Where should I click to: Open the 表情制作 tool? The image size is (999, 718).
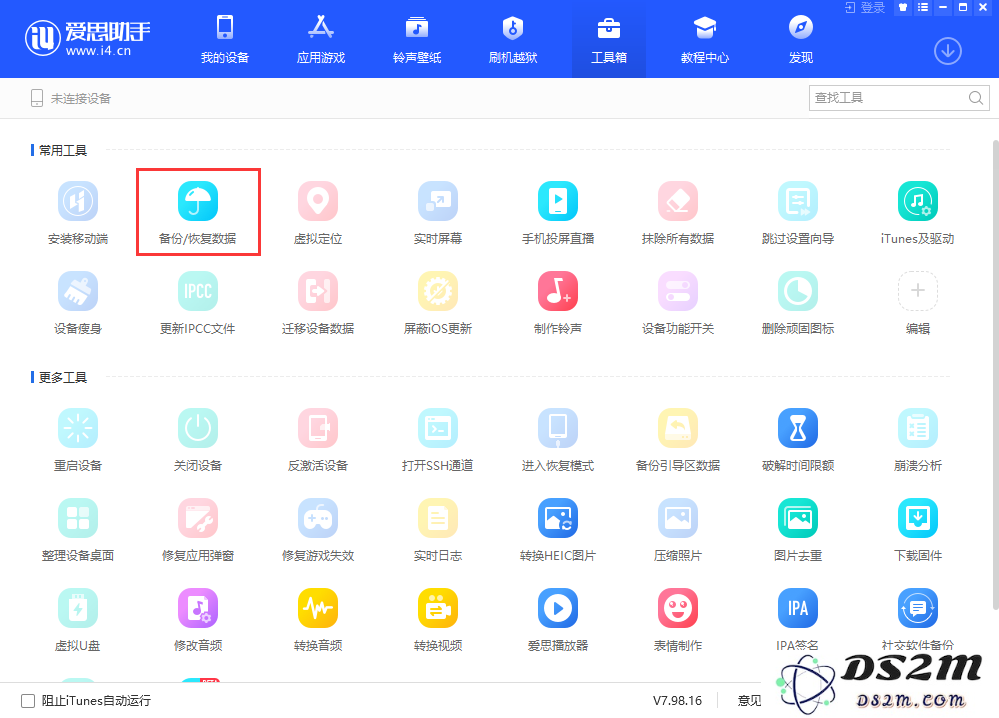pos(678,621)
